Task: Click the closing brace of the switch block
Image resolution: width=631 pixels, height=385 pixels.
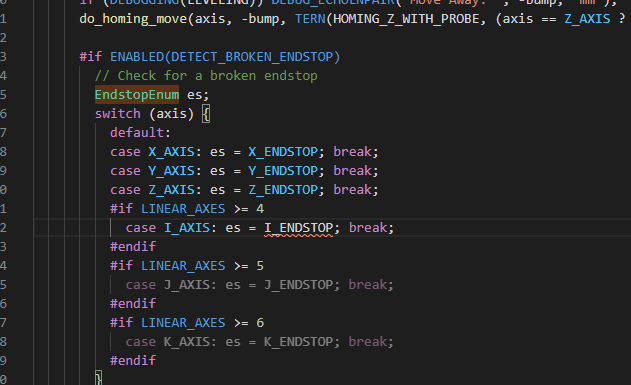Action: pyautogui.click(x=99, y=379)
